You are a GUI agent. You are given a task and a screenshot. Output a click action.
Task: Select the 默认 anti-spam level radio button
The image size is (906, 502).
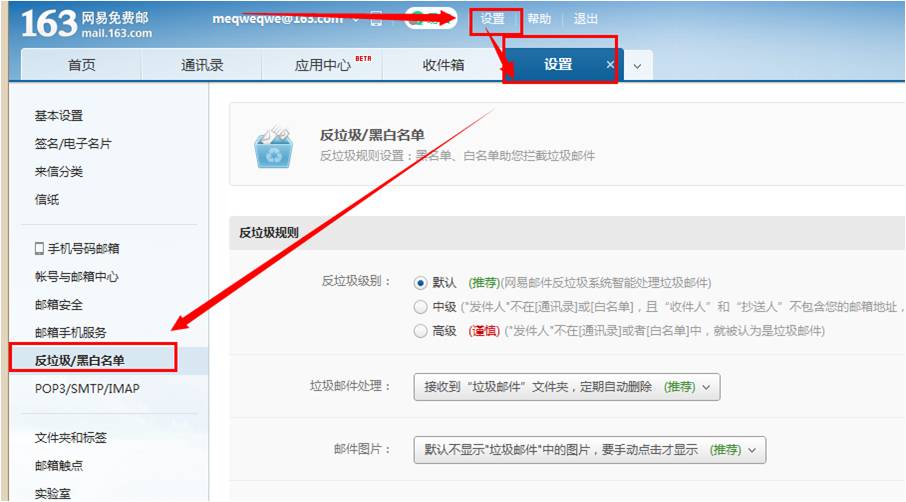(x=421, y=283)
